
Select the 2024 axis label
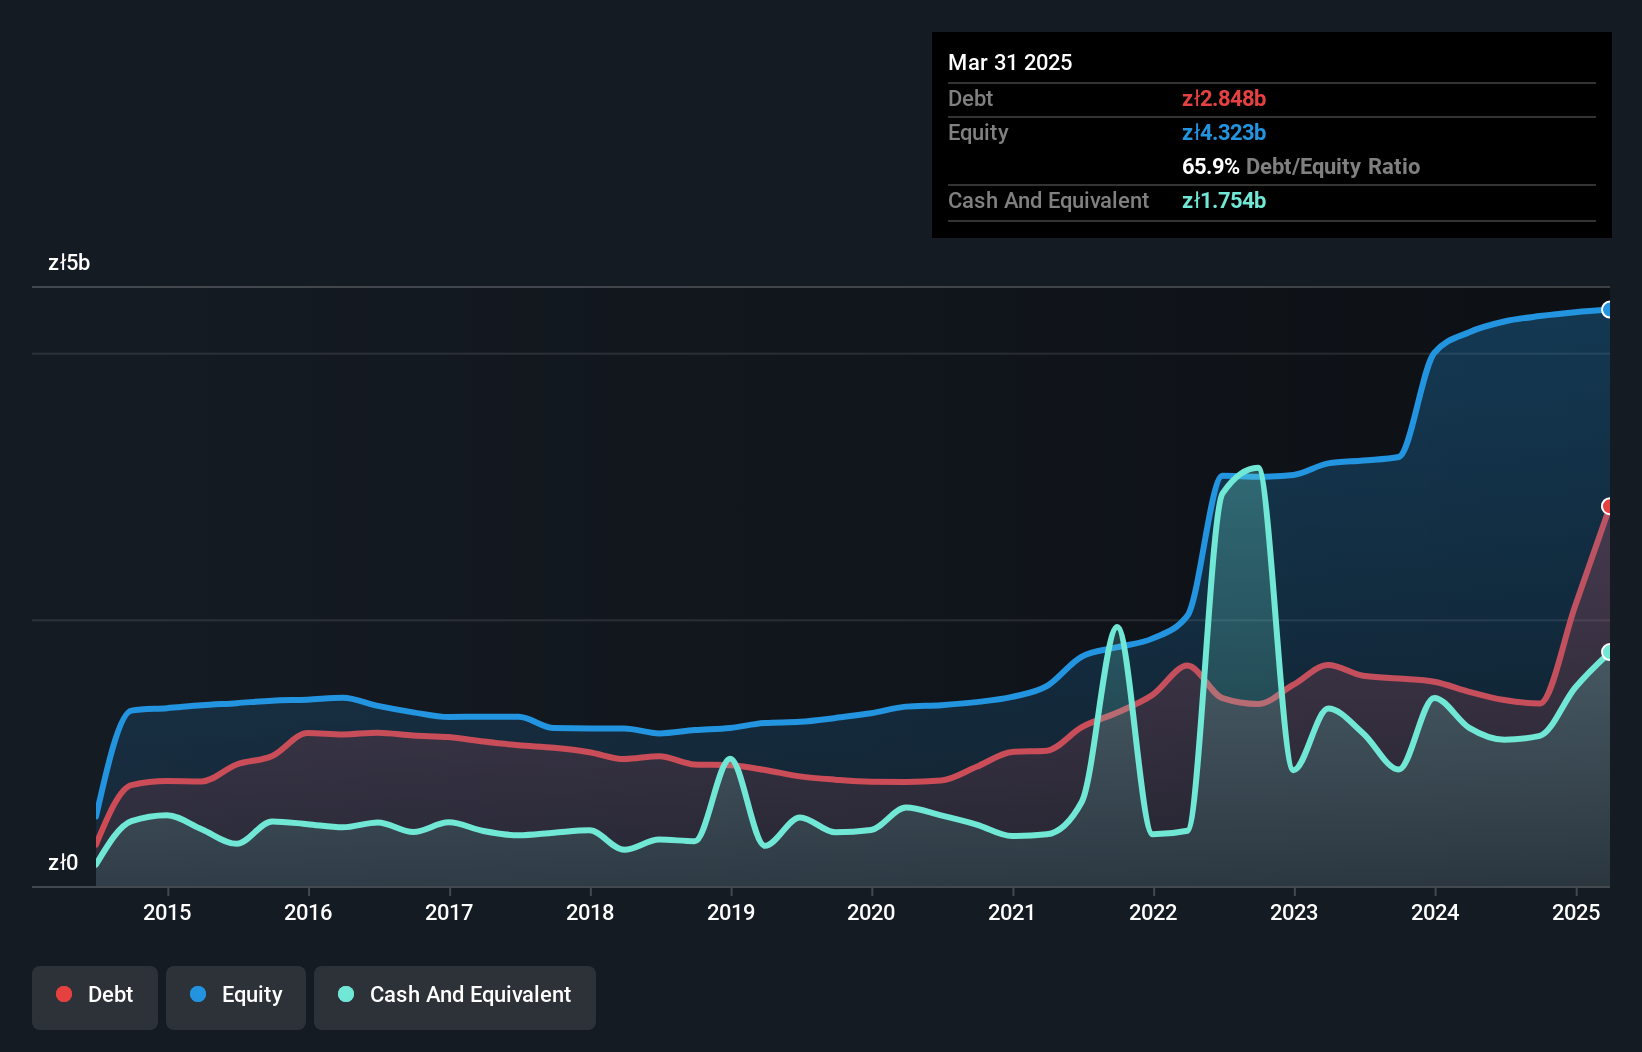coord(1435,912)
